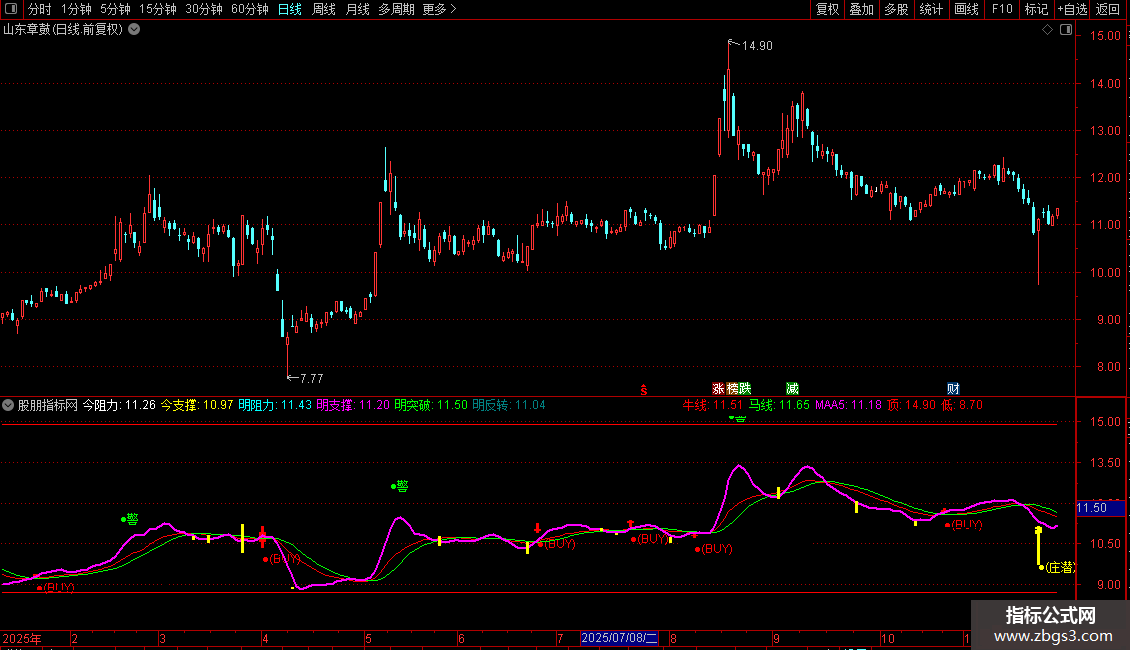Click the 标记 mark button
This screenshot has width=1130, height=650.
click(x=1036, y=9)
